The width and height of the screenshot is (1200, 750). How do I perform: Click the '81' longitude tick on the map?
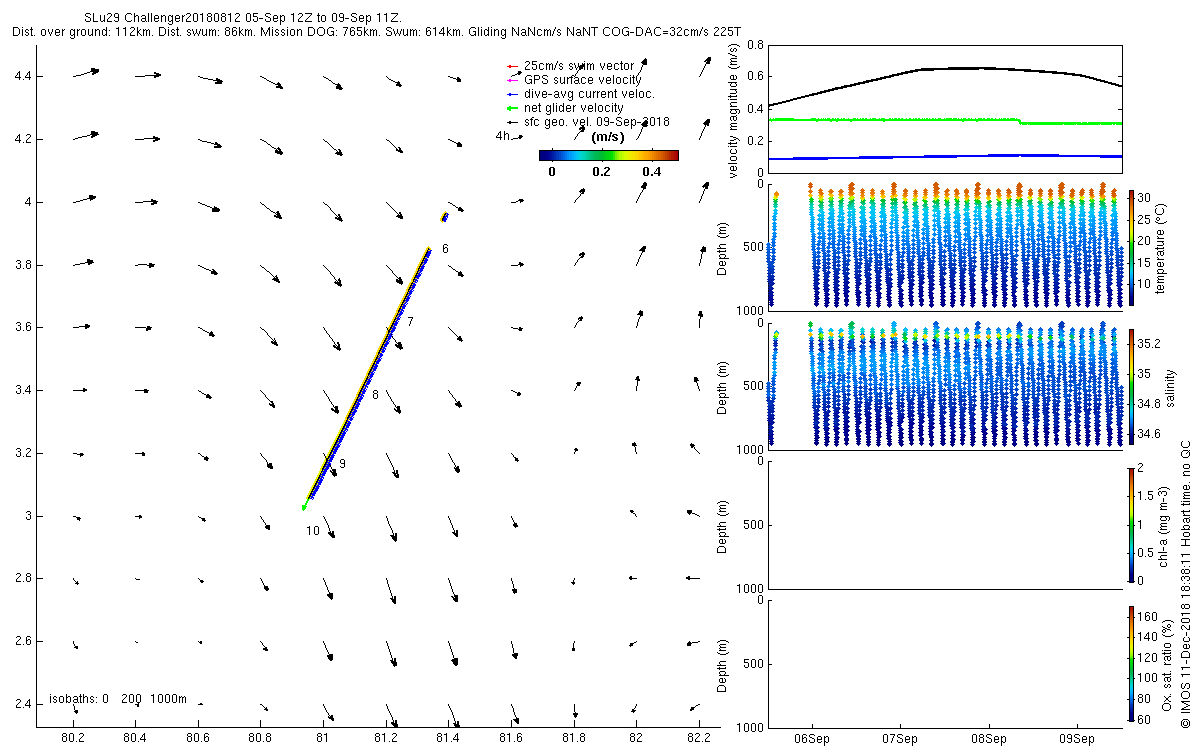tap(323, 738)
